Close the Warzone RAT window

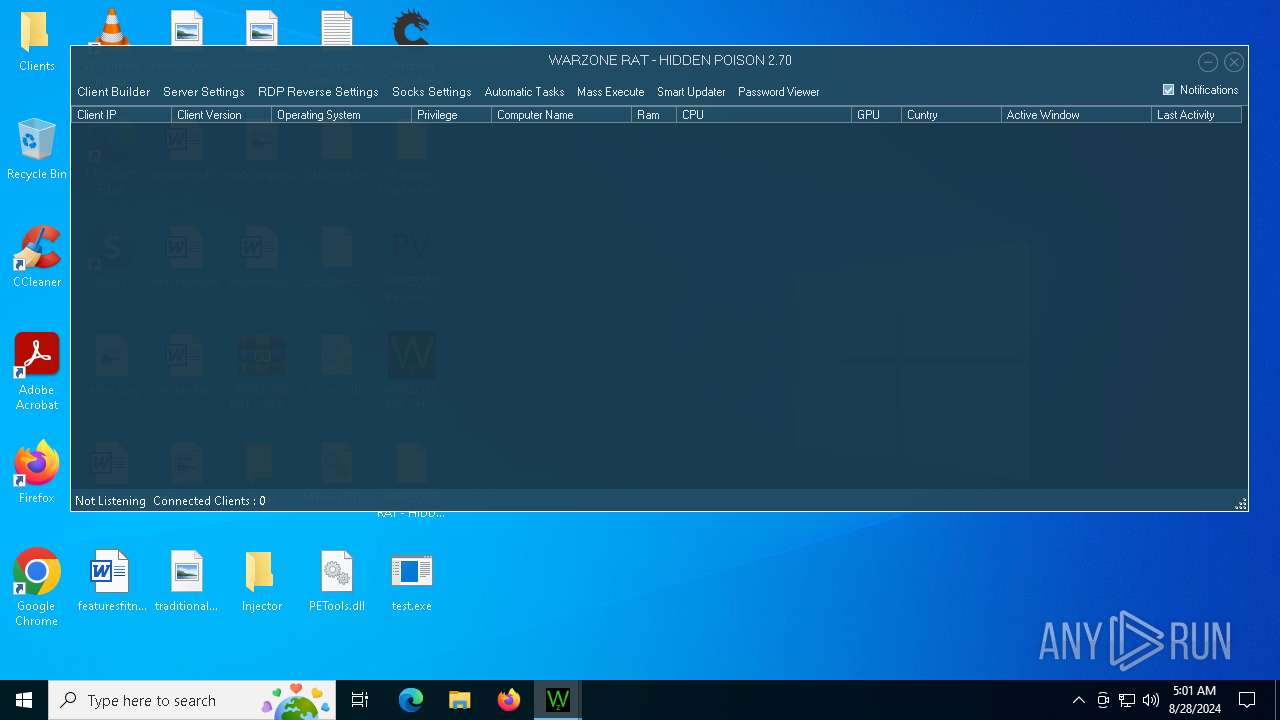point(1234,62)
